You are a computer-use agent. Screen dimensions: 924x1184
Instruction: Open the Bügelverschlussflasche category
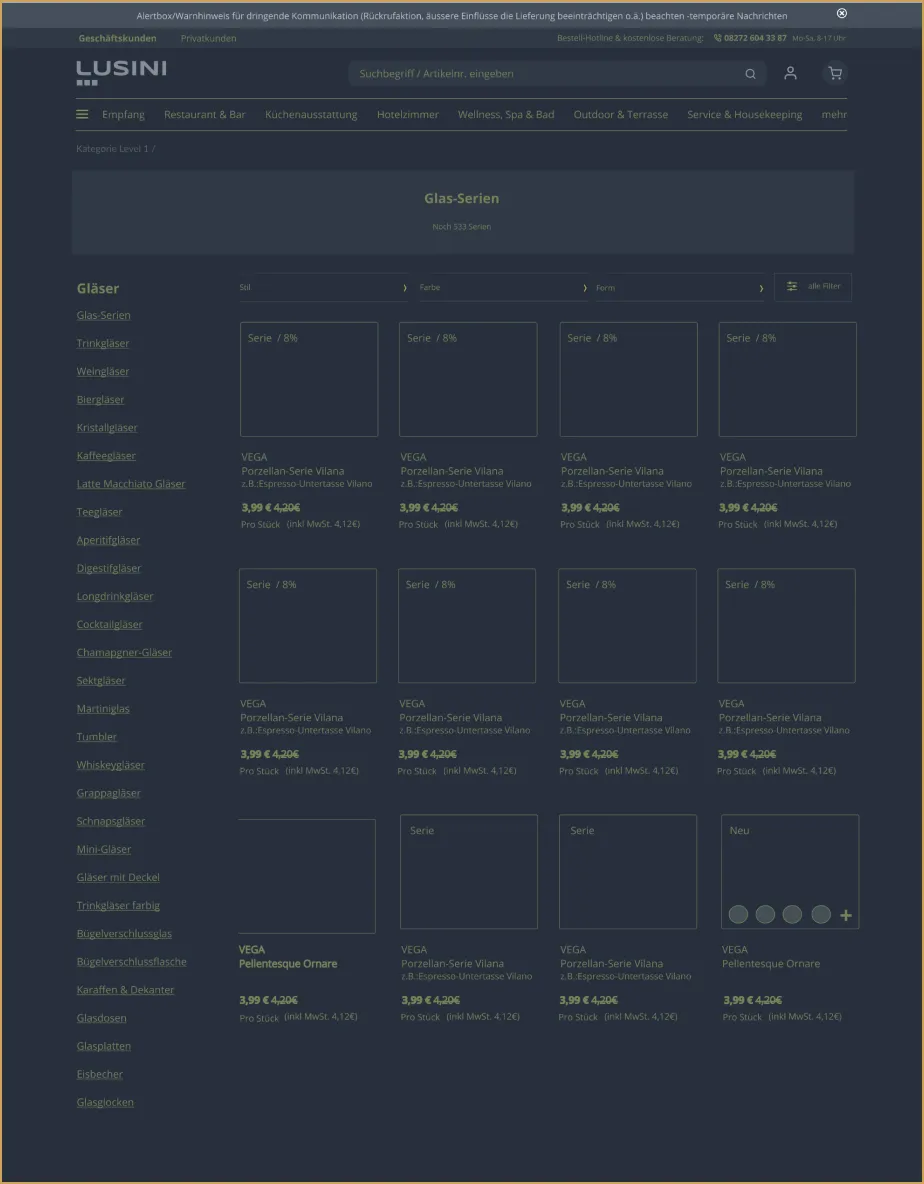131,961
